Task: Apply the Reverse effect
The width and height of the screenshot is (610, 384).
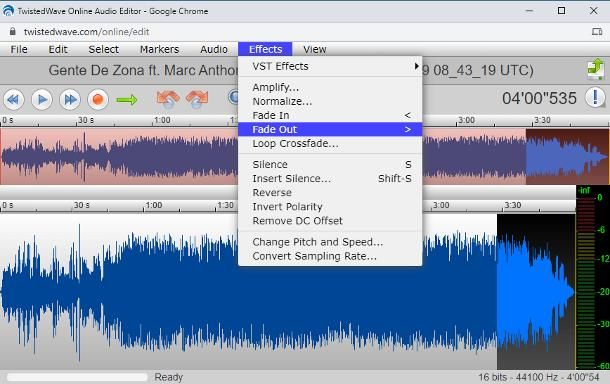Action: click(330, 193)
